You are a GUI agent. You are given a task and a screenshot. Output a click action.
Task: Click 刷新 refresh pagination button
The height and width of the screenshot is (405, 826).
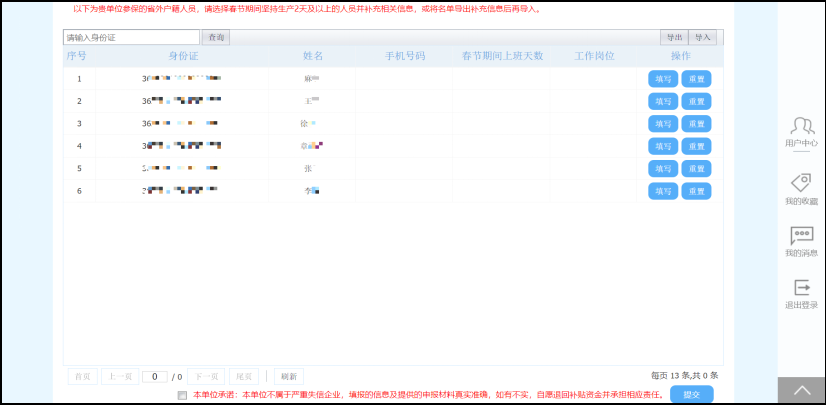289,377
